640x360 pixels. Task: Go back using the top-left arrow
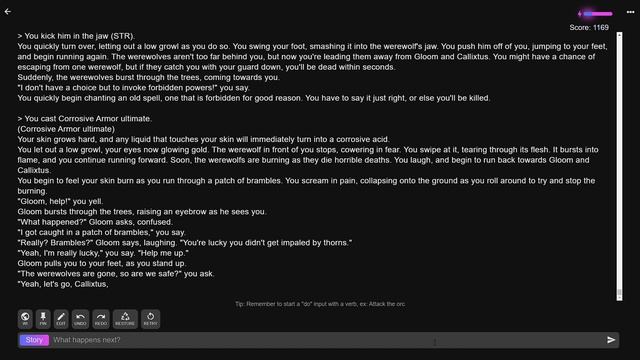pyautogui.click(x=8, y=11)
